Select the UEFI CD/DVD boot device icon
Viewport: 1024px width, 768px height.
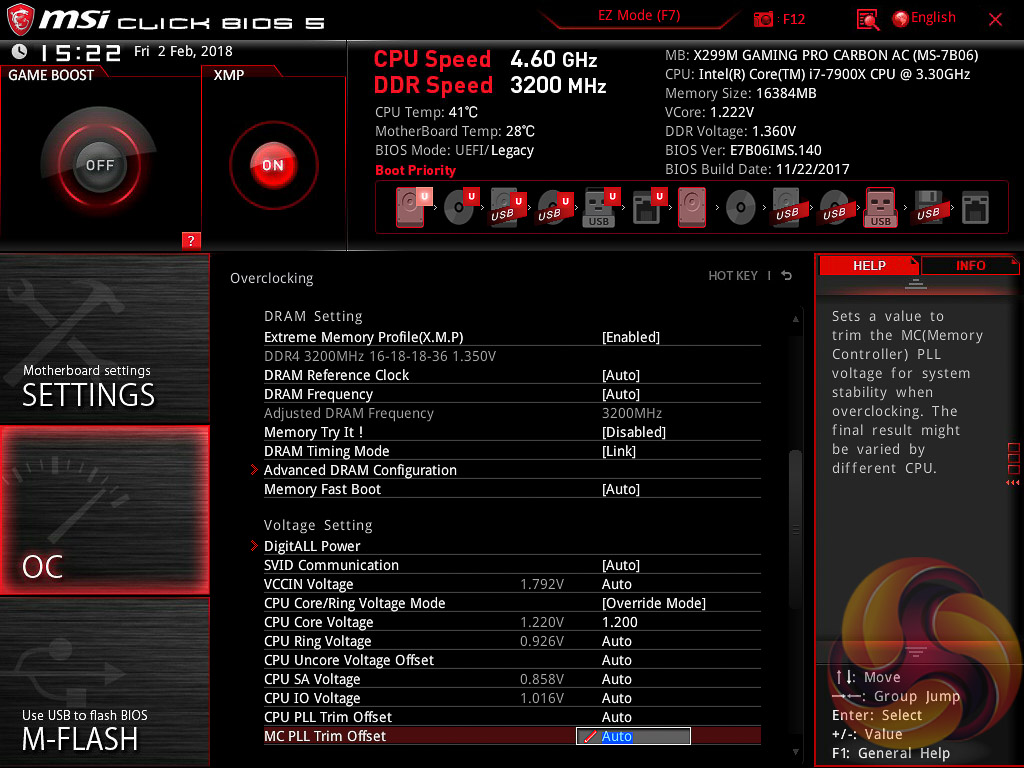(x=460, y=207)
